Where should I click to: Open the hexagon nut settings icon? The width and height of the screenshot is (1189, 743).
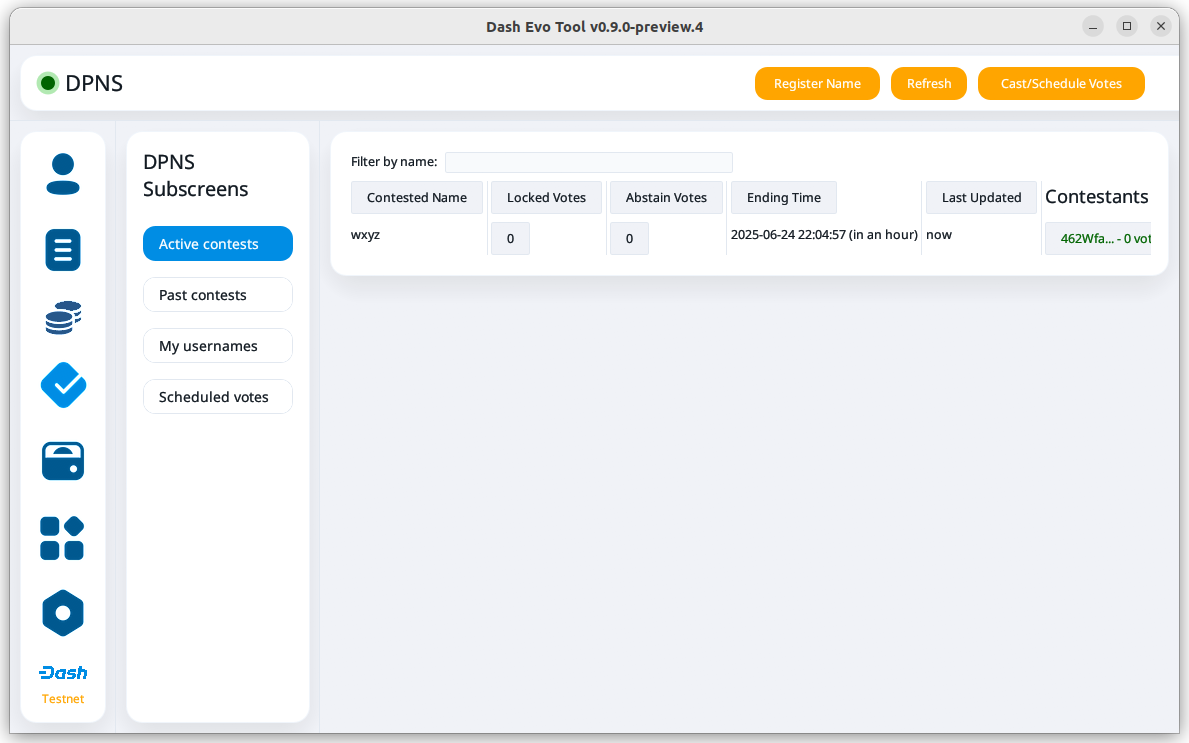(63, 613)
